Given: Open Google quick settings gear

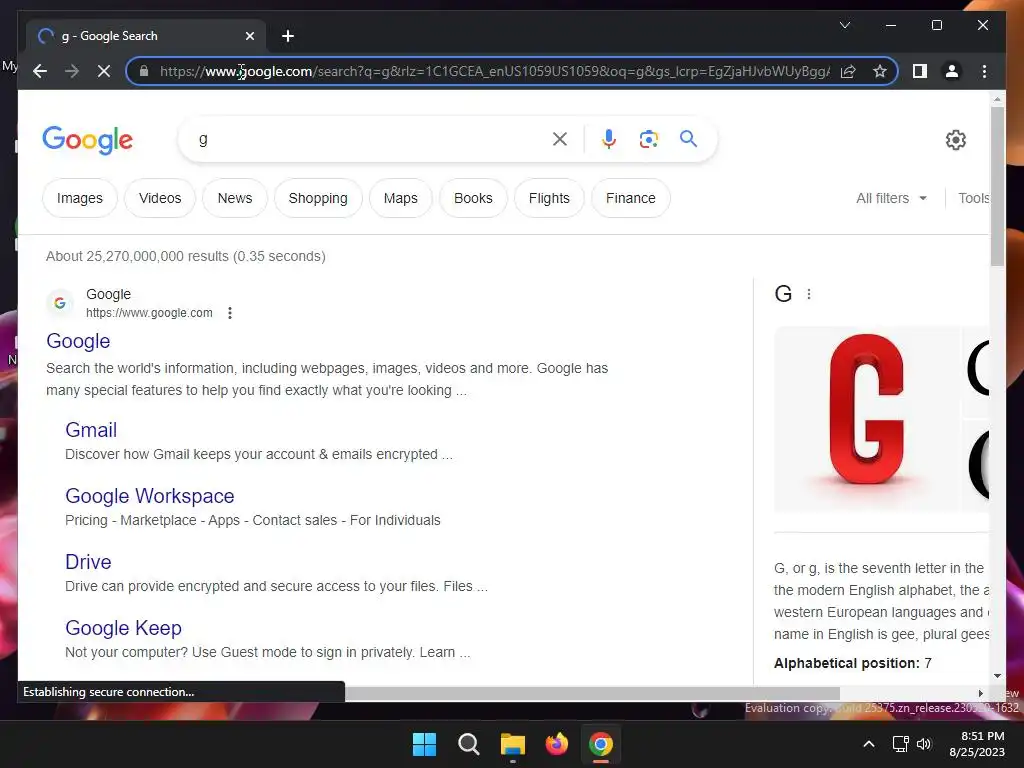Looking at the screenshot, I should [955, 140].
